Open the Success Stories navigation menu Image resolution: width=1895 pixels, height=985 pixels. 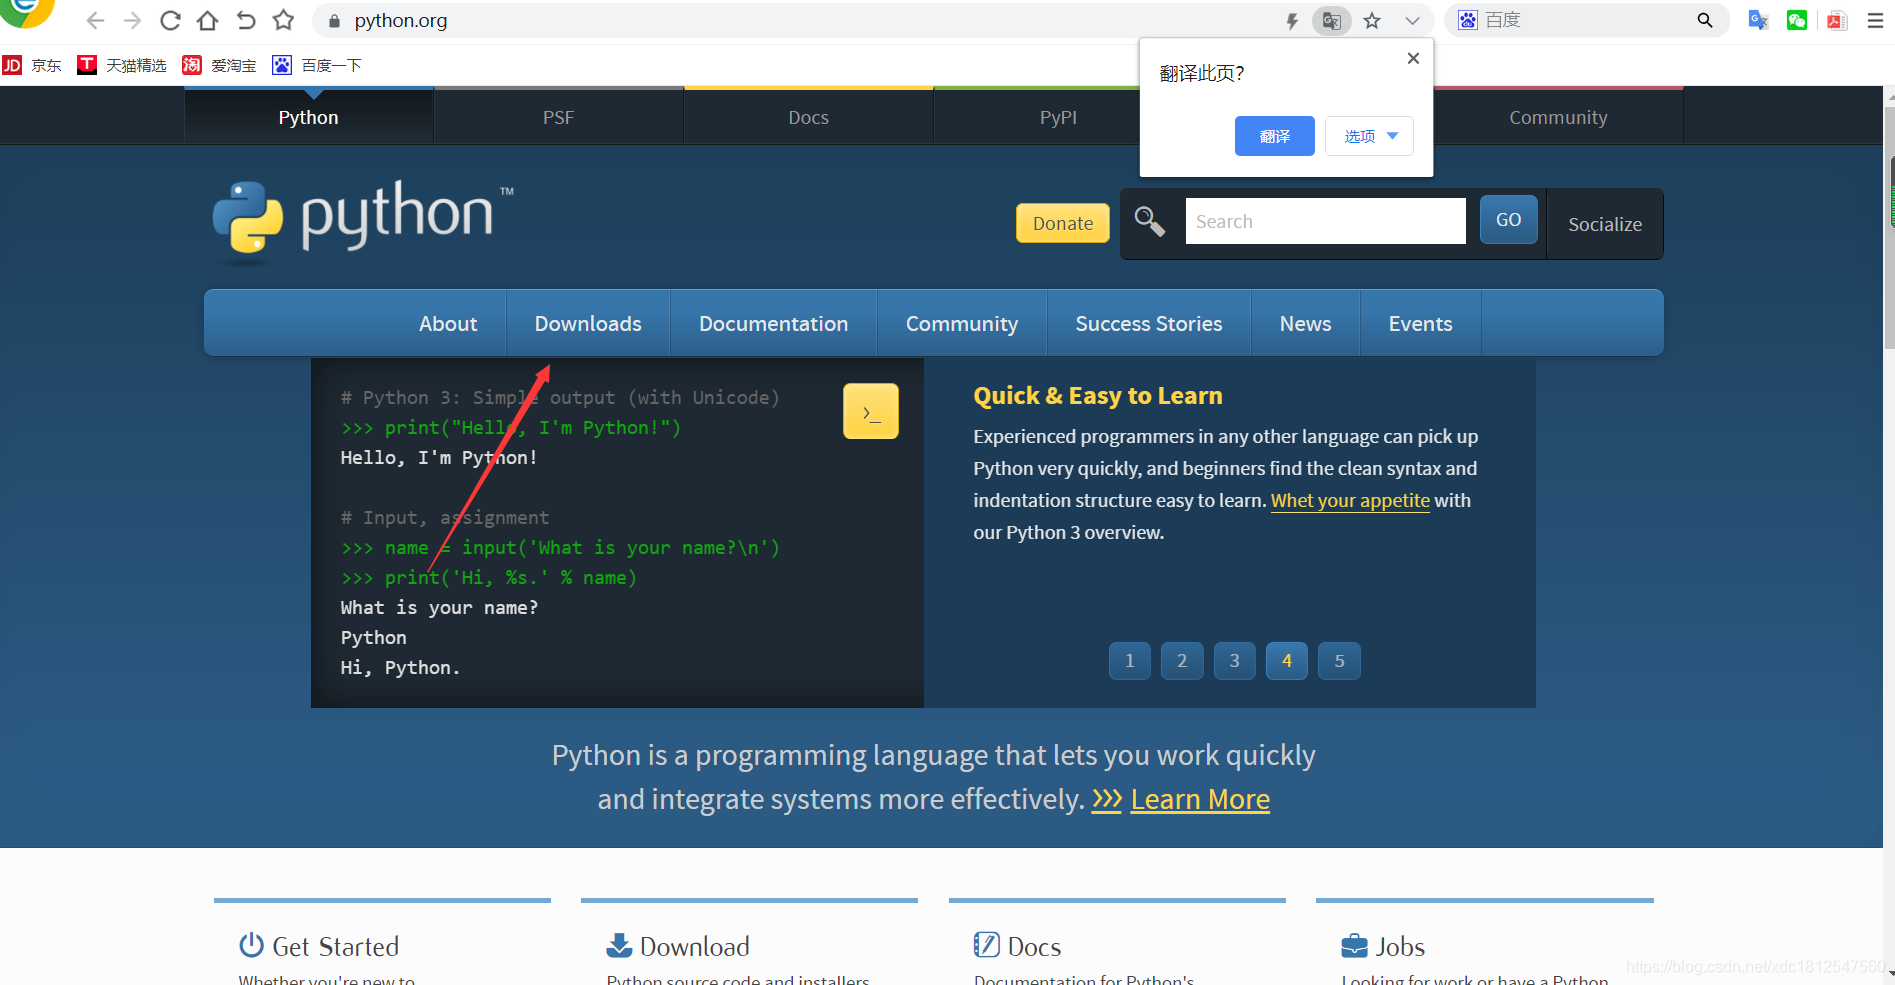tap(1149, 323)
